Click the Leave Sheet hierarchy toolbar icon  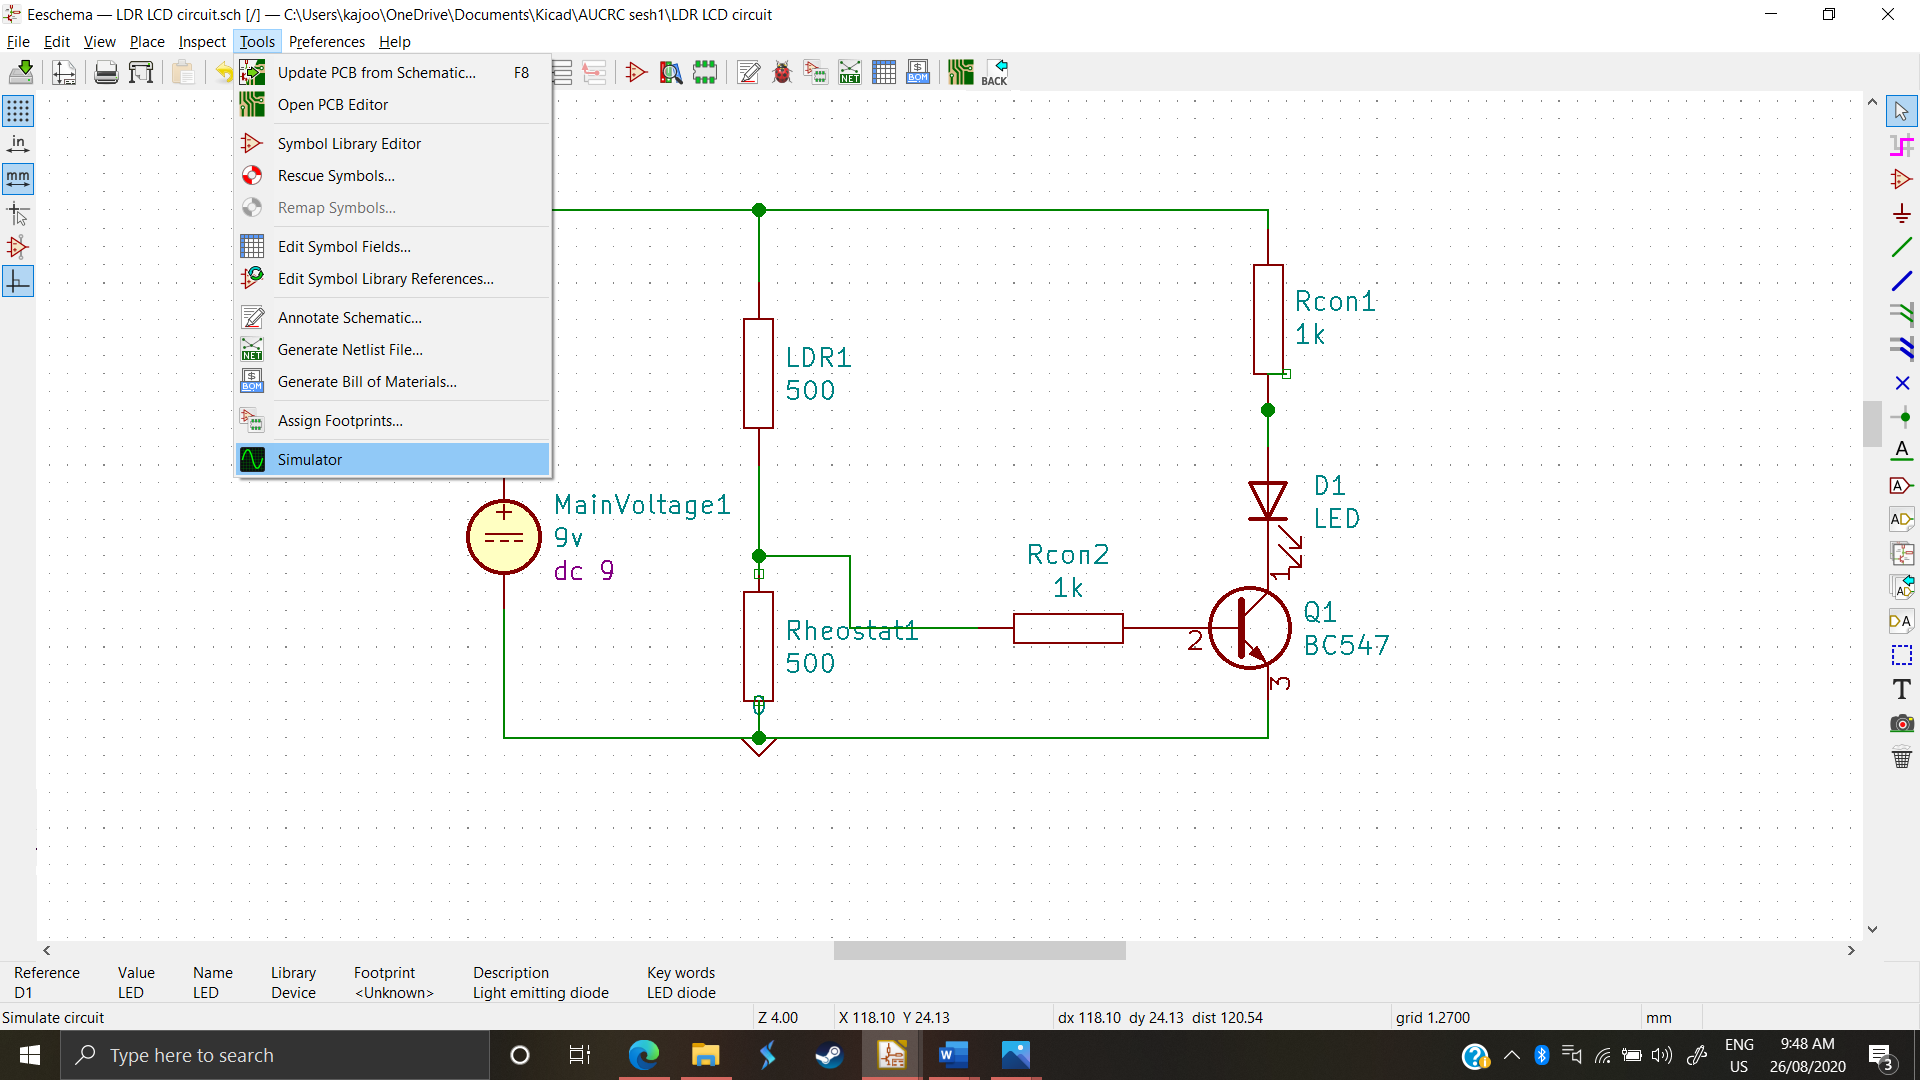(594, 72)
